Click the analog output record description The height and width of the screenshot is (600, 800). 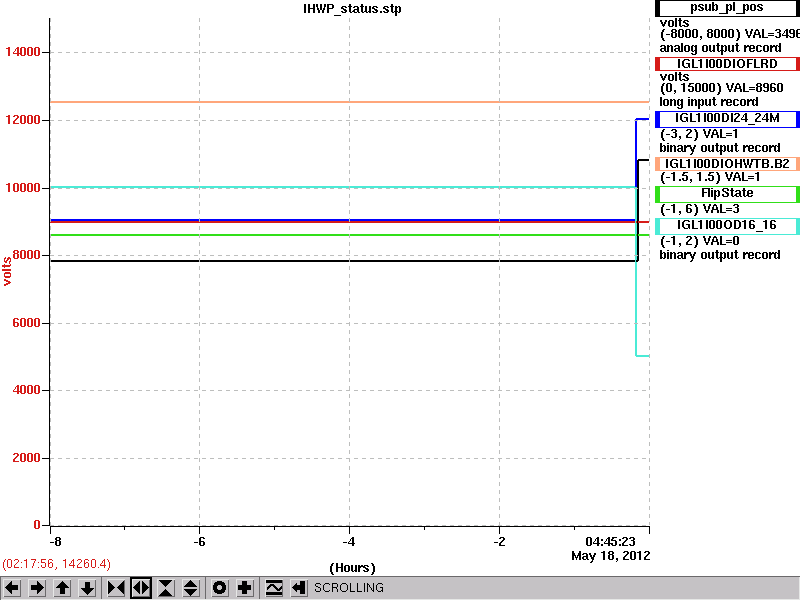(720, 48)
